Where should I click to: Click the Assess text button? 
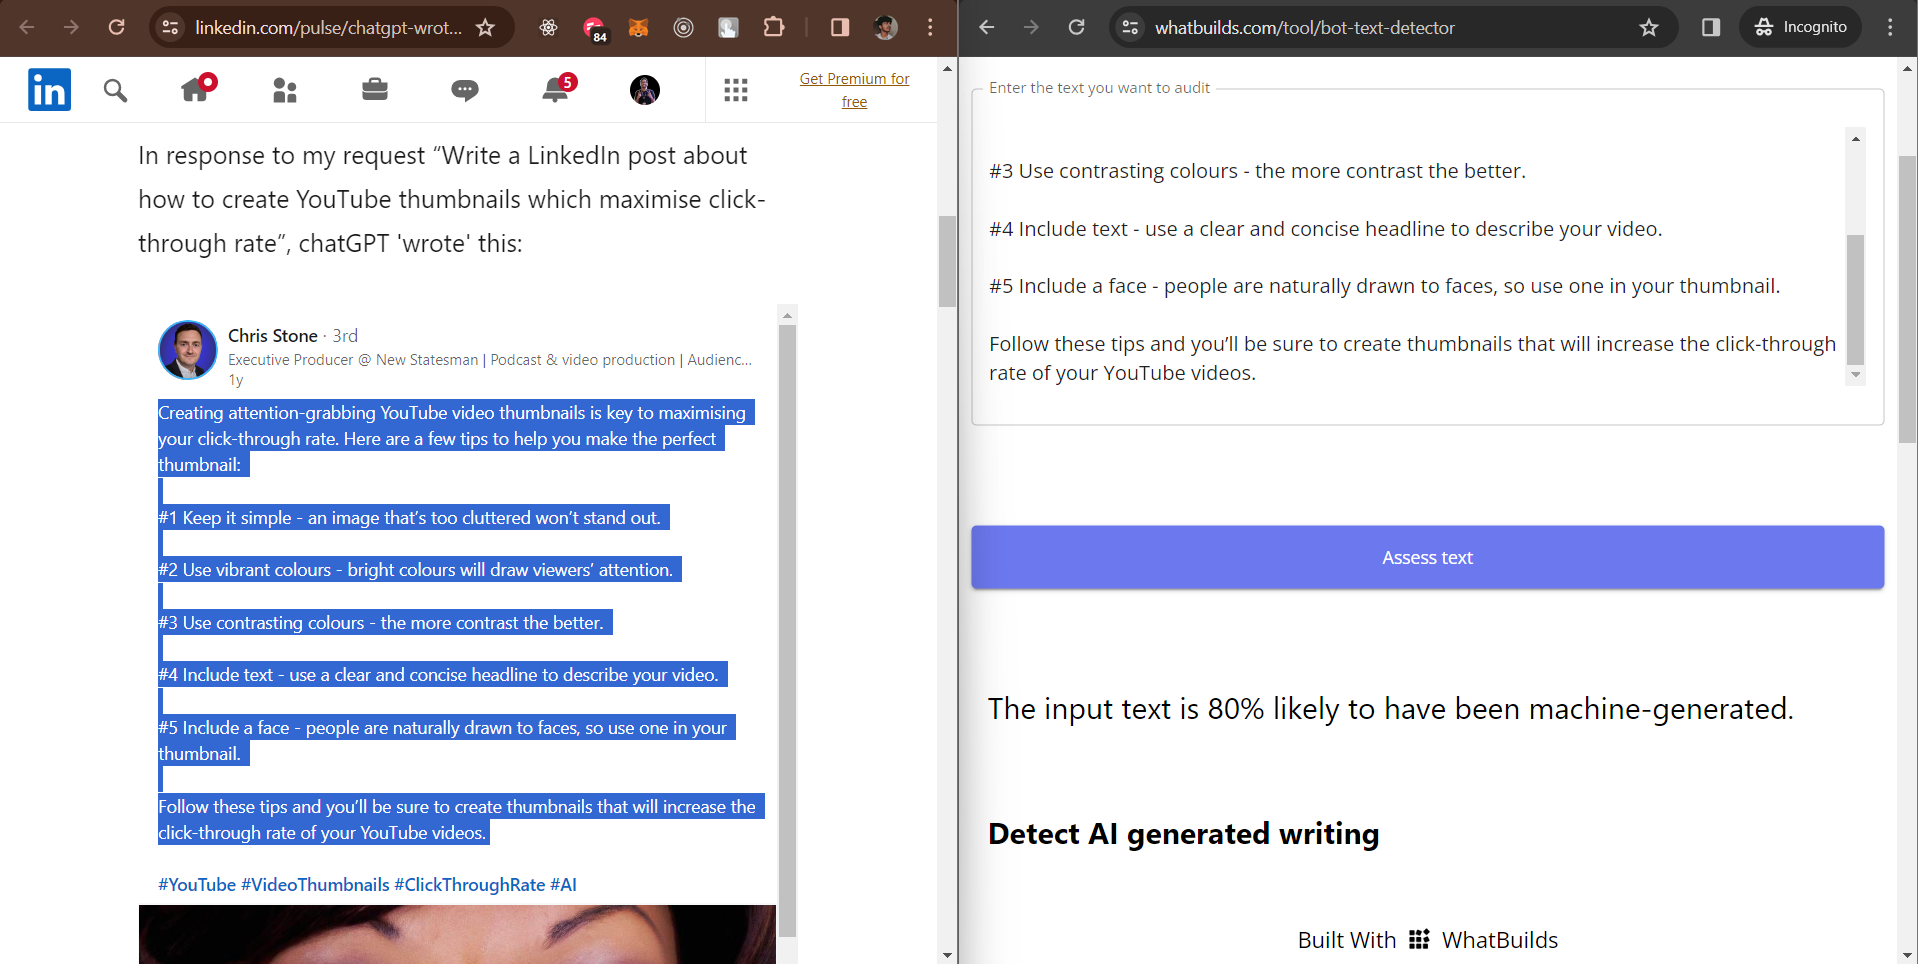(1427, 557)
